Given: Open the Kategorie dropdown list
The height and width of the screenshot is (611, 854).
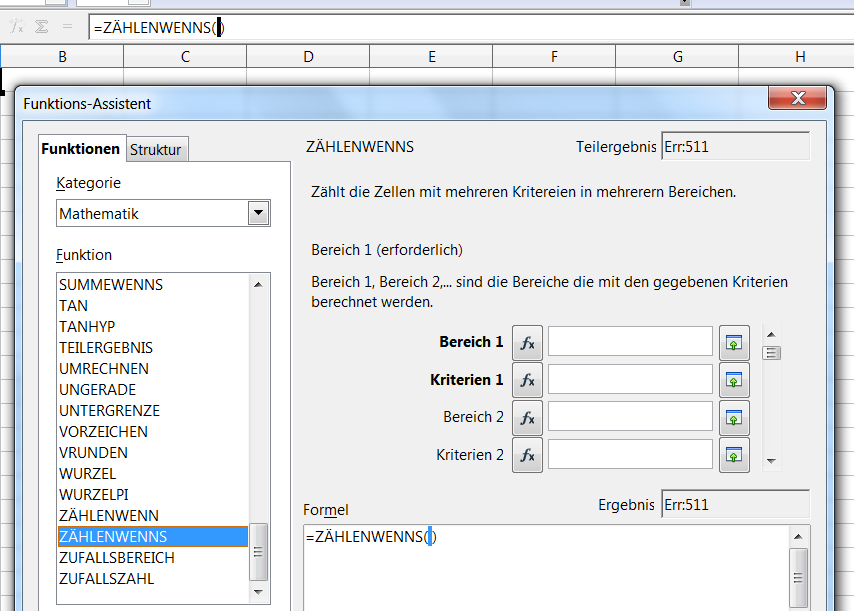Looking at the screenshot, I should click(258, 213).
